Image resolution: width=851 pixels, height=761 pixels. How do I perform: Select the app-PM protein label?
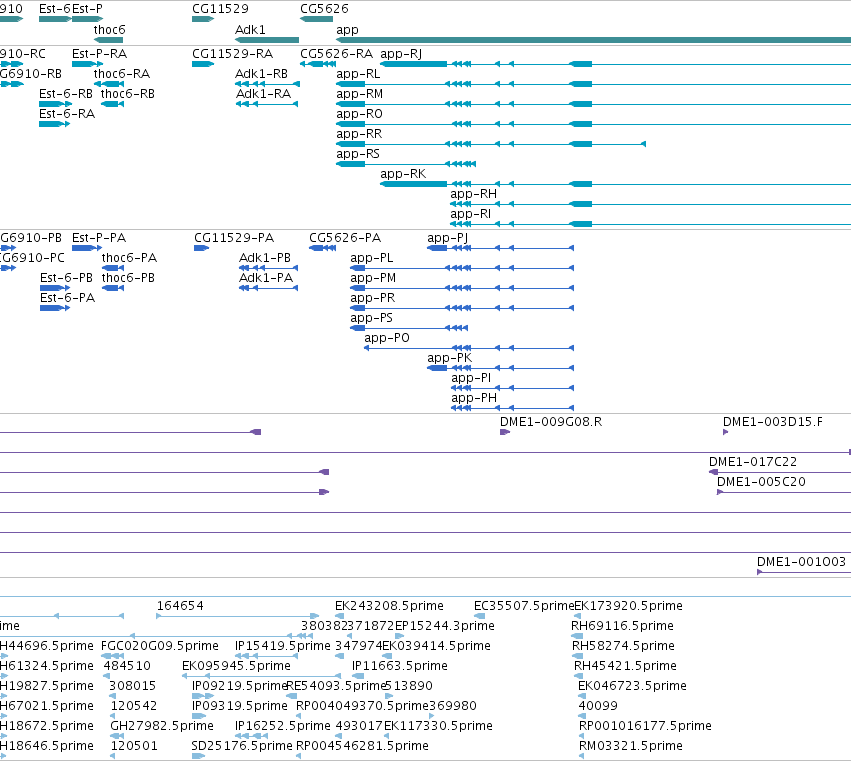coord(373,278)
